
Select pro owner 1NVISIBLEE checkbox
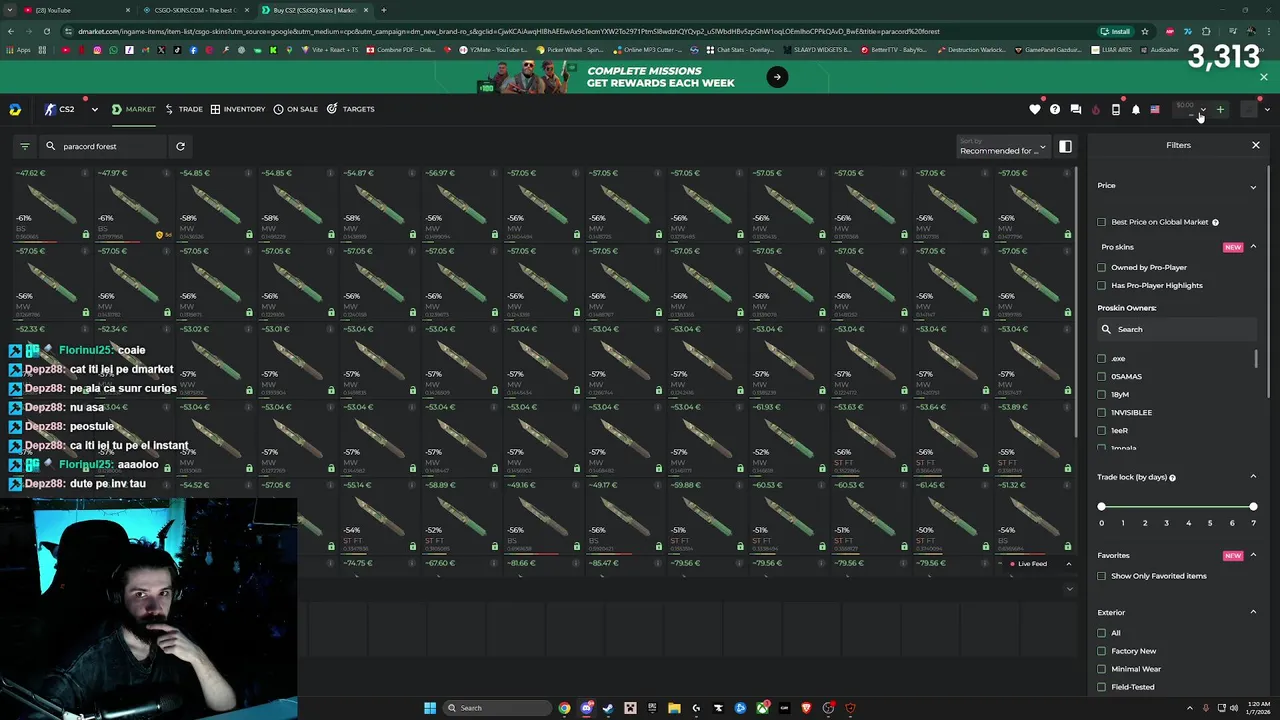1102,412
